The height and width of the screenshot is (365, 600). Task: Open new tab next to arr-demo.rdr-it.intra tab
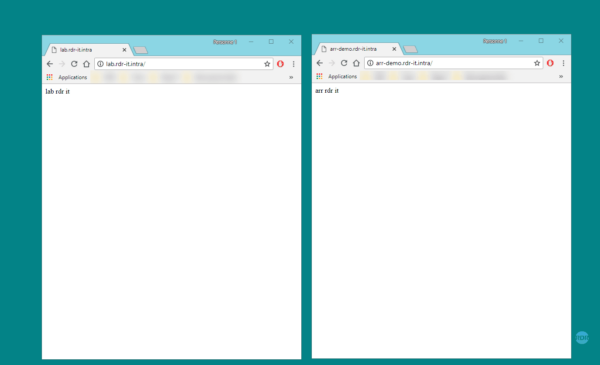pos(411,49)
